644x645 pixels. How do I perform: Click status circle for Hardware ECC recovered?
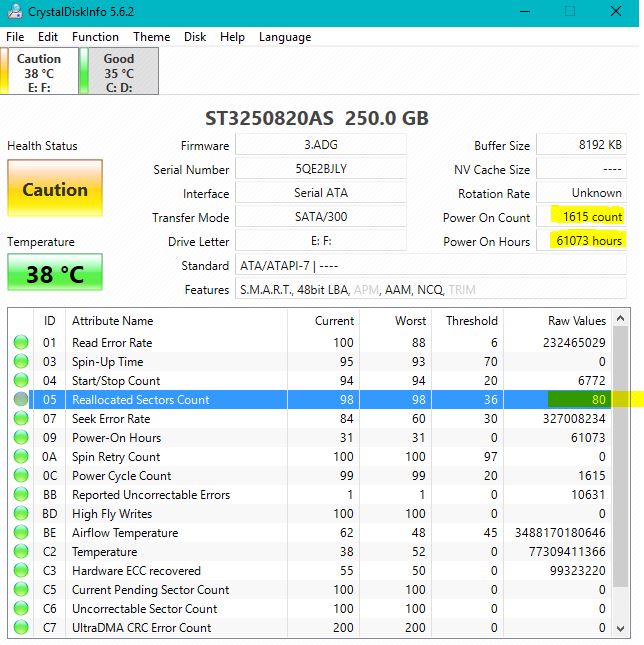tap(21, 570)
